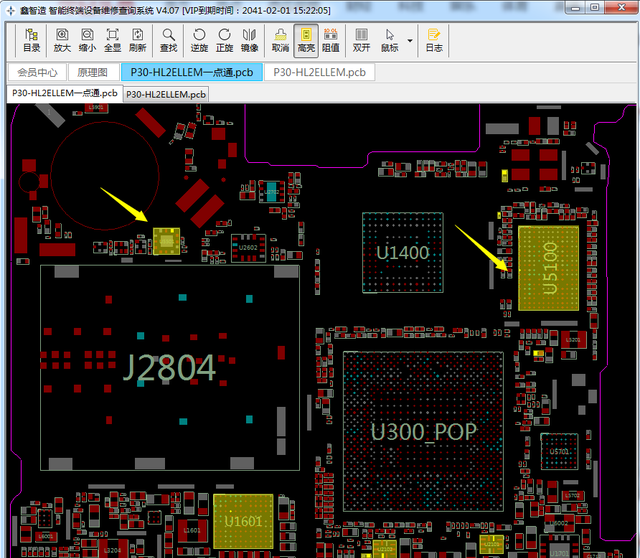Expand the dropdown arrow beside 鼠标

pos(410,40)
